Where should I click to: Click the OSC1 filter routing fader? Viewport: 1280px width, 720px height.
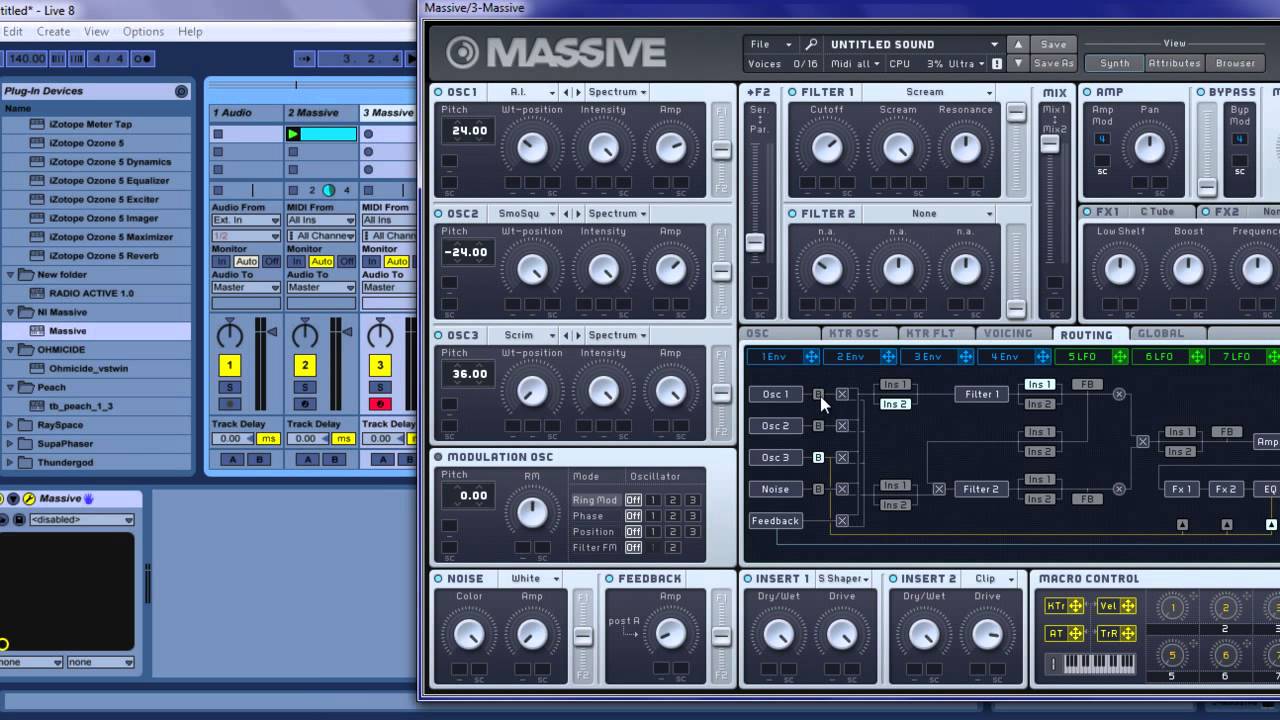(721, 149)
